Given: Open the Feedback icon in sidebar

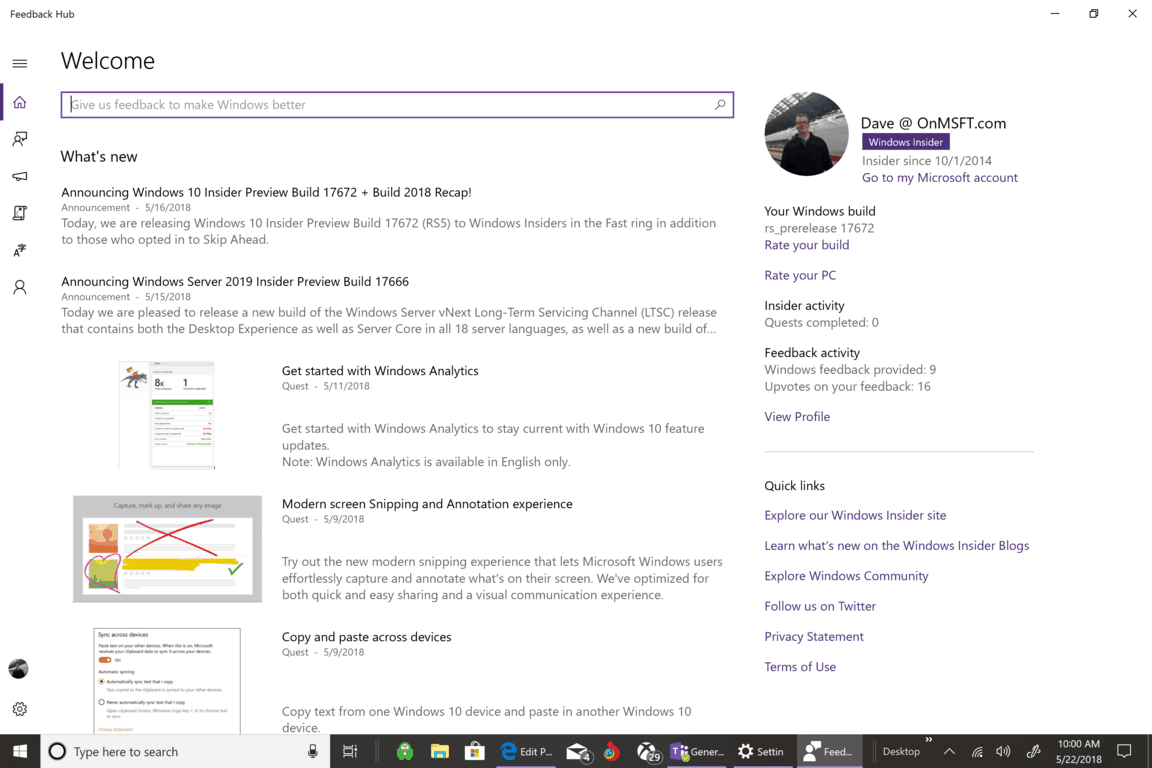Looking at the screenshot, I should (x=20, y=139).
